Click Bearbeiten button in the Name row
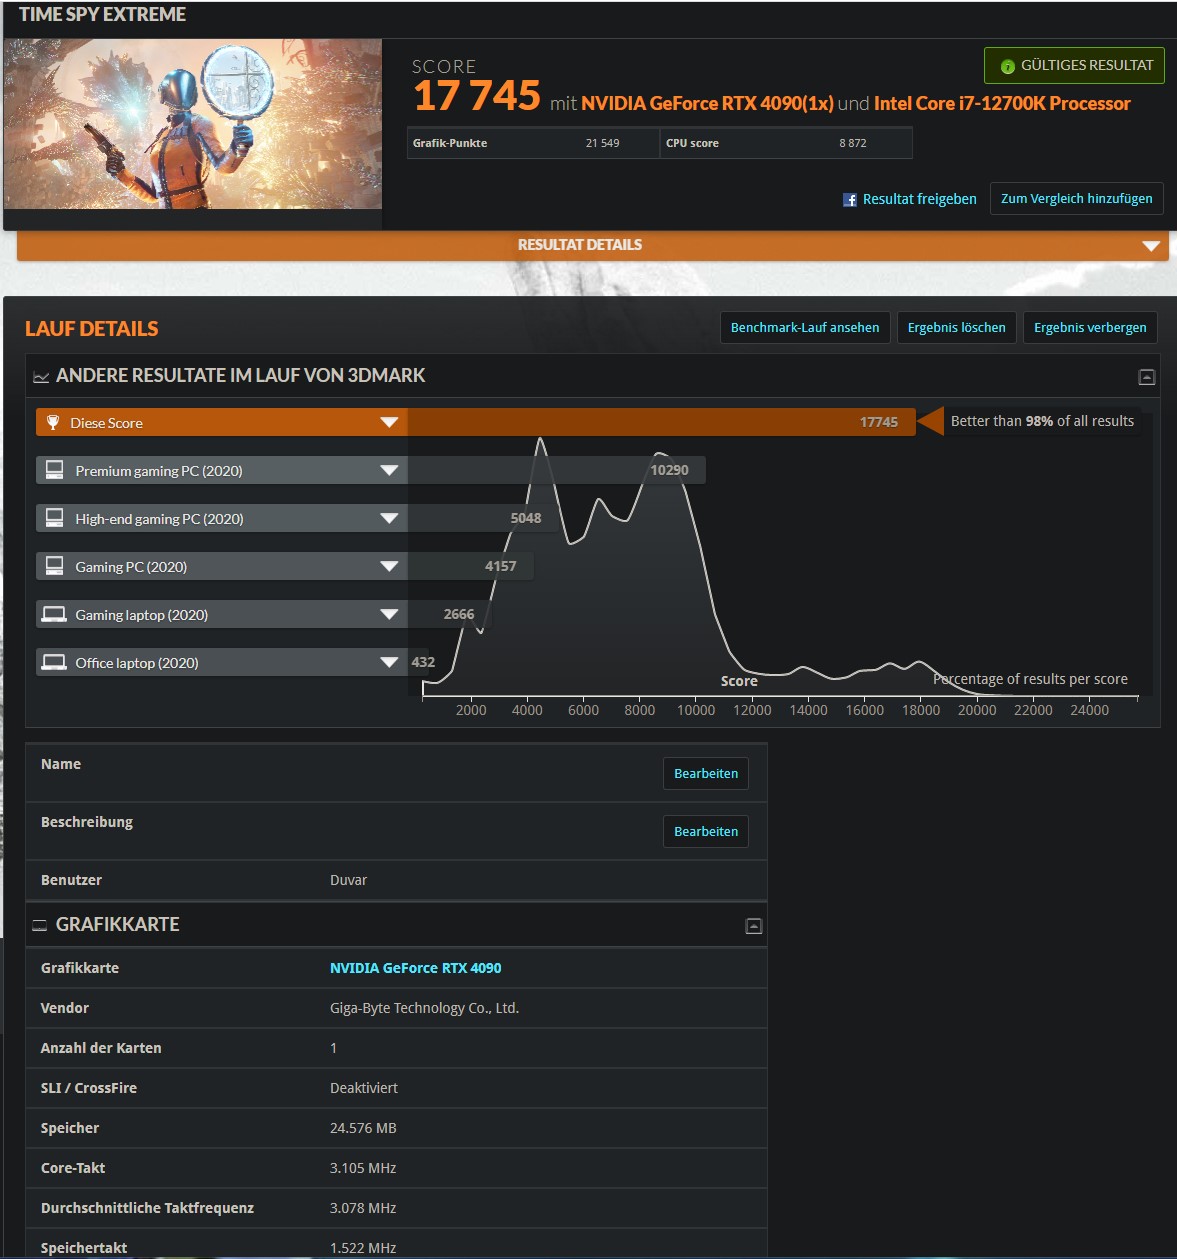1177x1259 pixels. coord(706,773)
